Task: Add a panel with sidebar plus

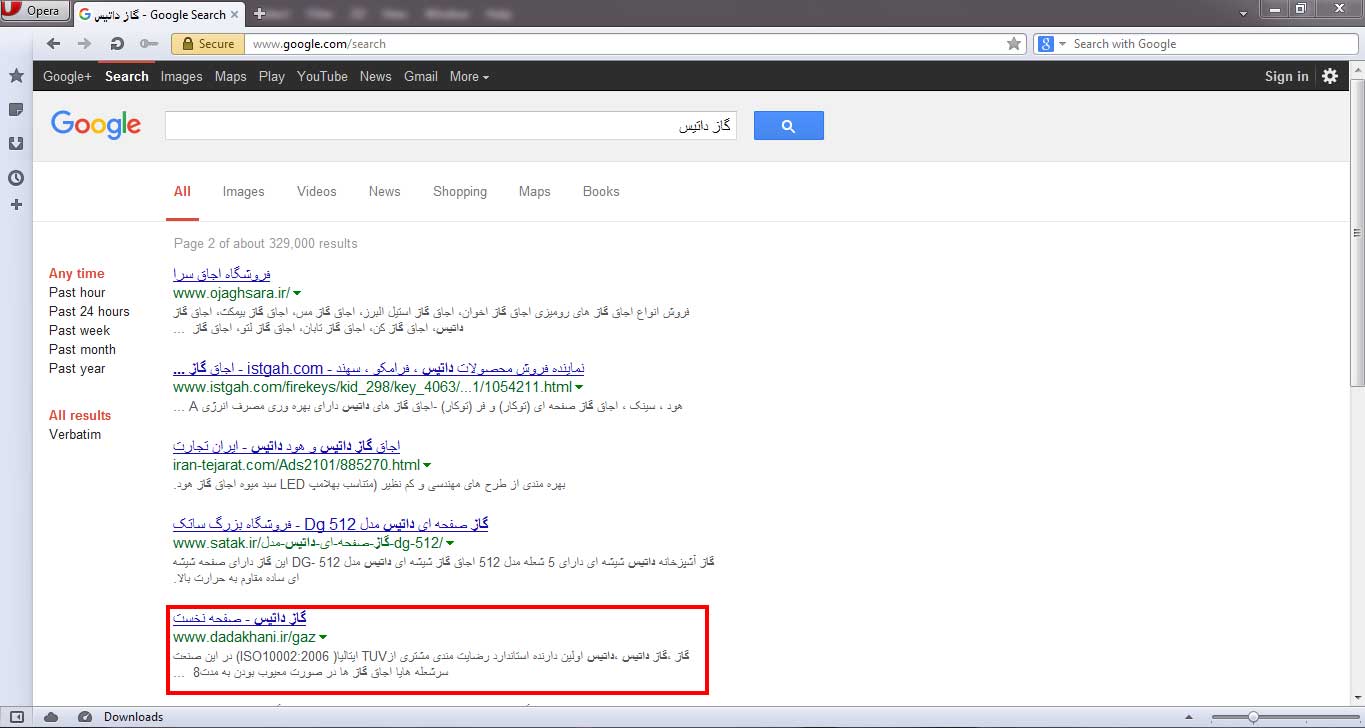Action: click(x=16, y=205)
